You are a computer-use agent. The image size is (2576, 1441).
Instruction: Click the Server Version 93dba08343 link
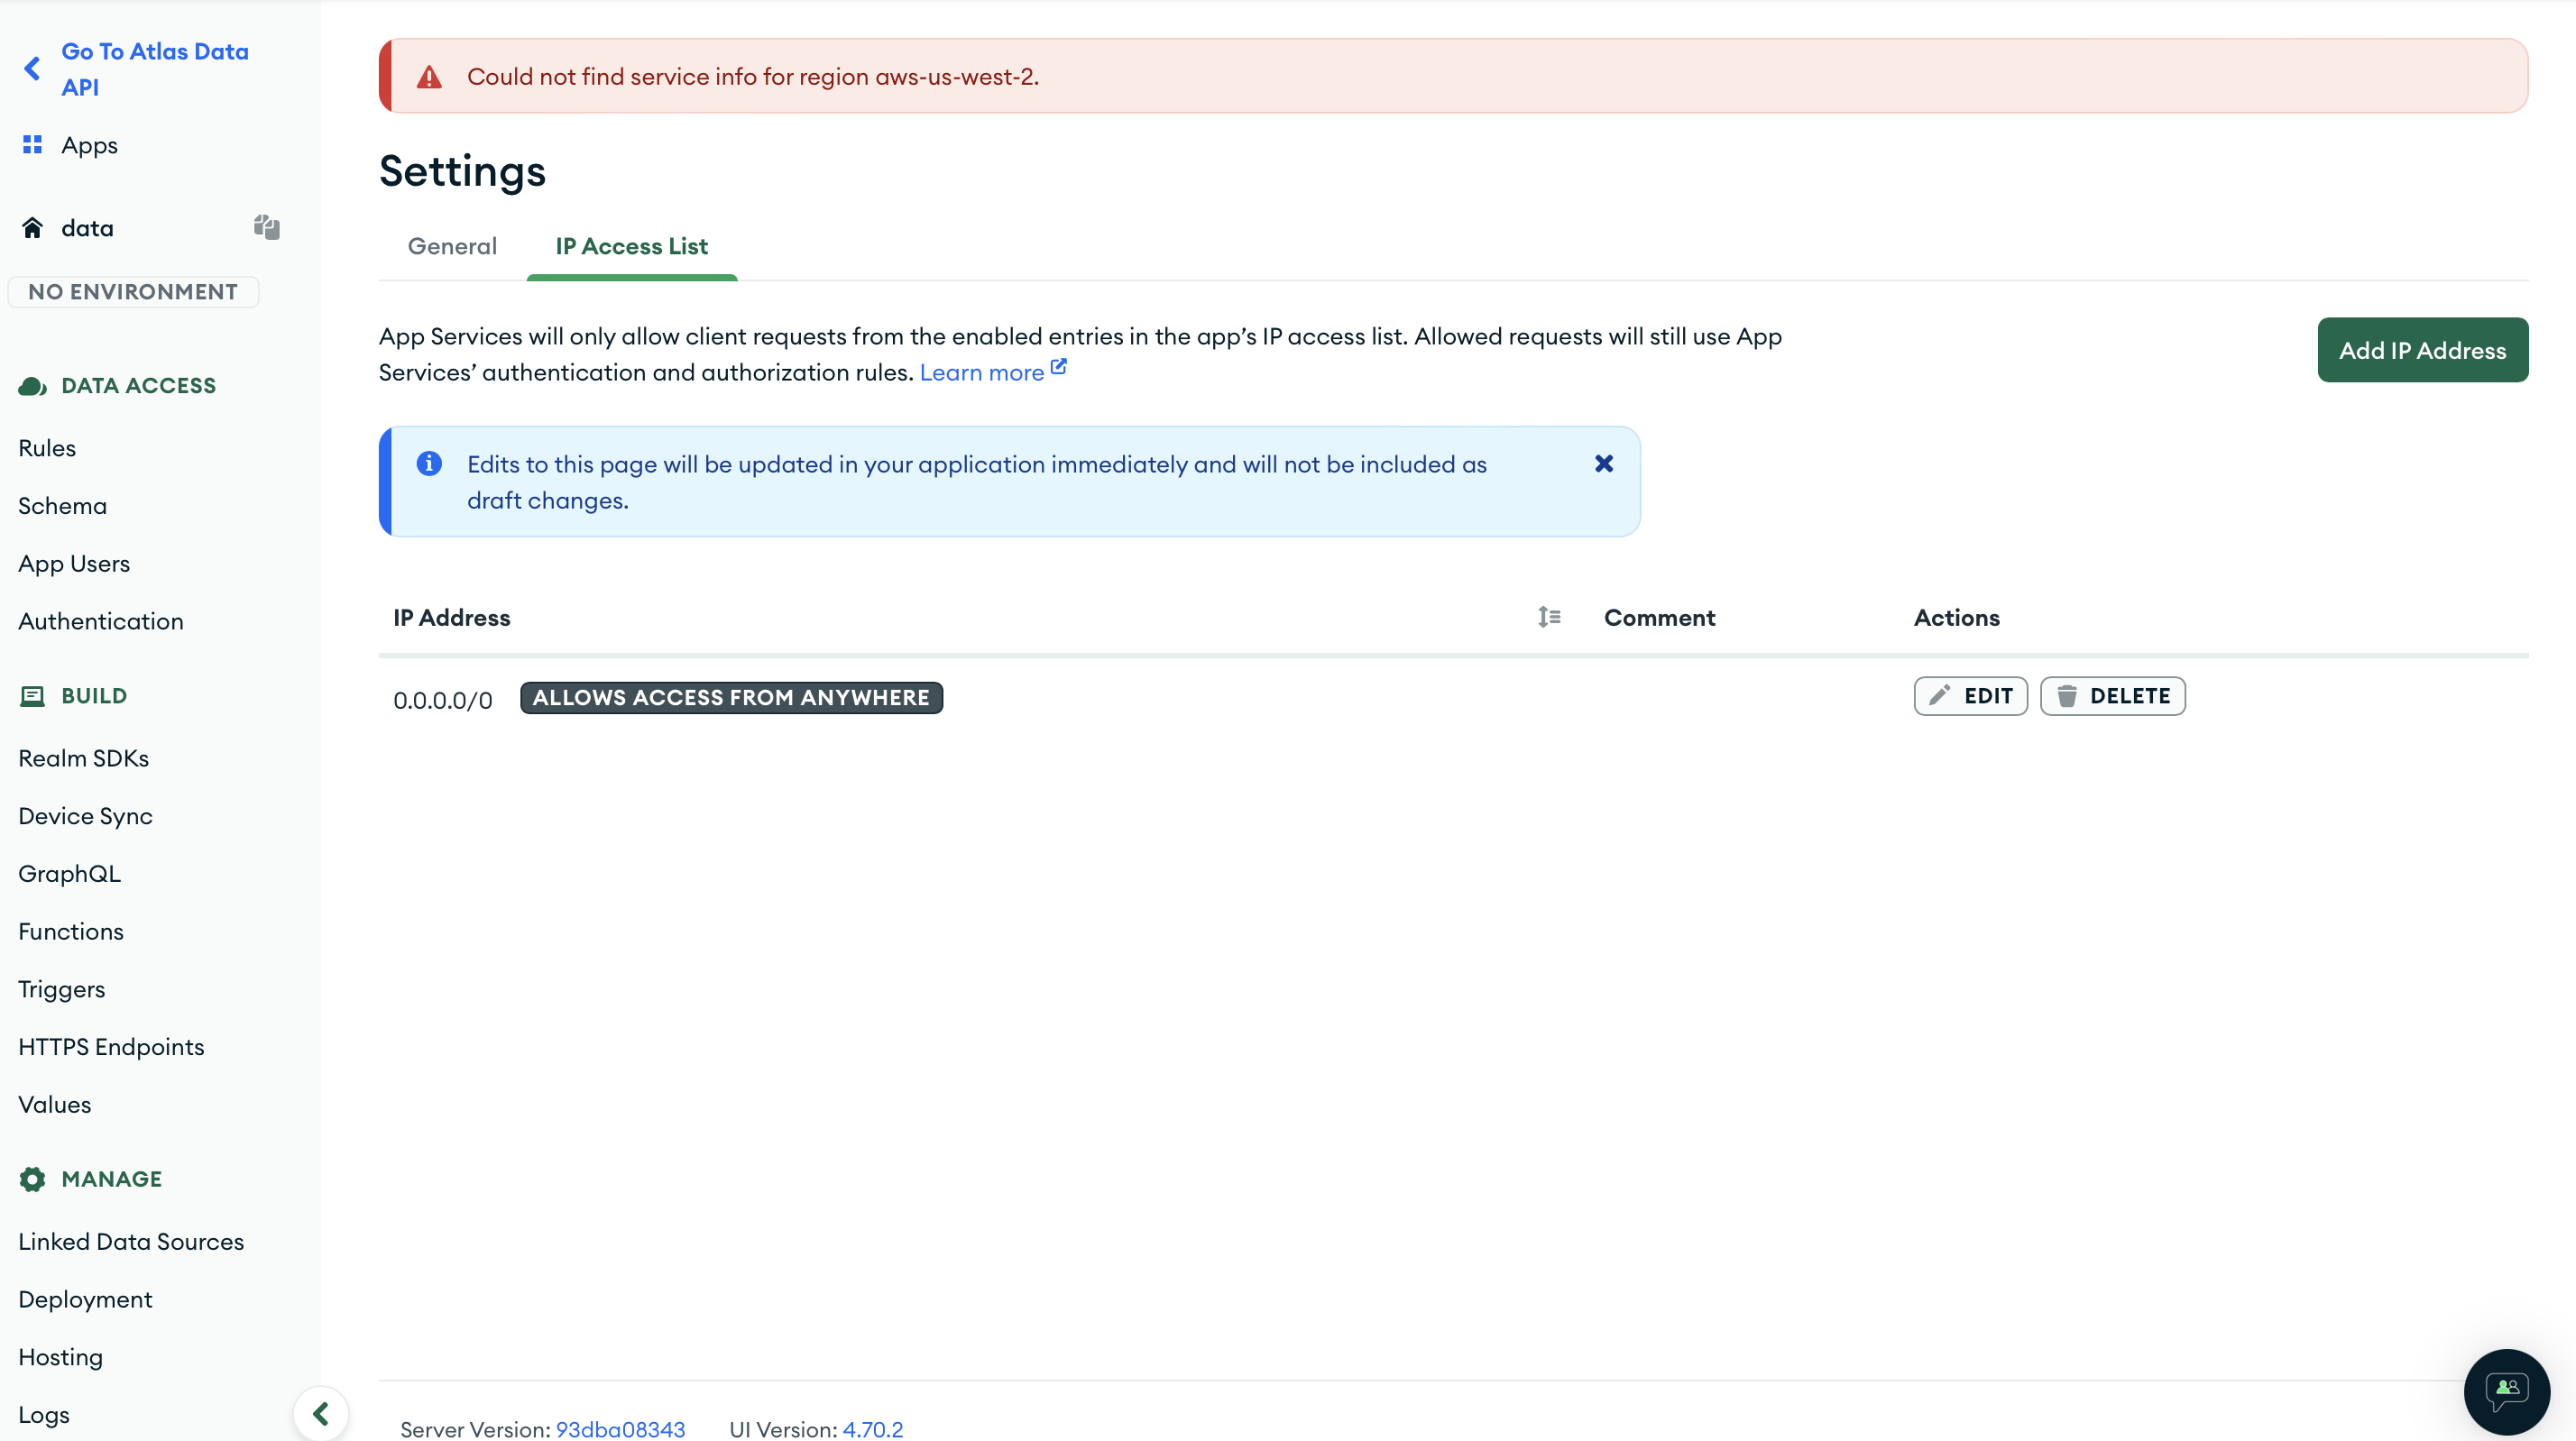[x=620, y=1429]
